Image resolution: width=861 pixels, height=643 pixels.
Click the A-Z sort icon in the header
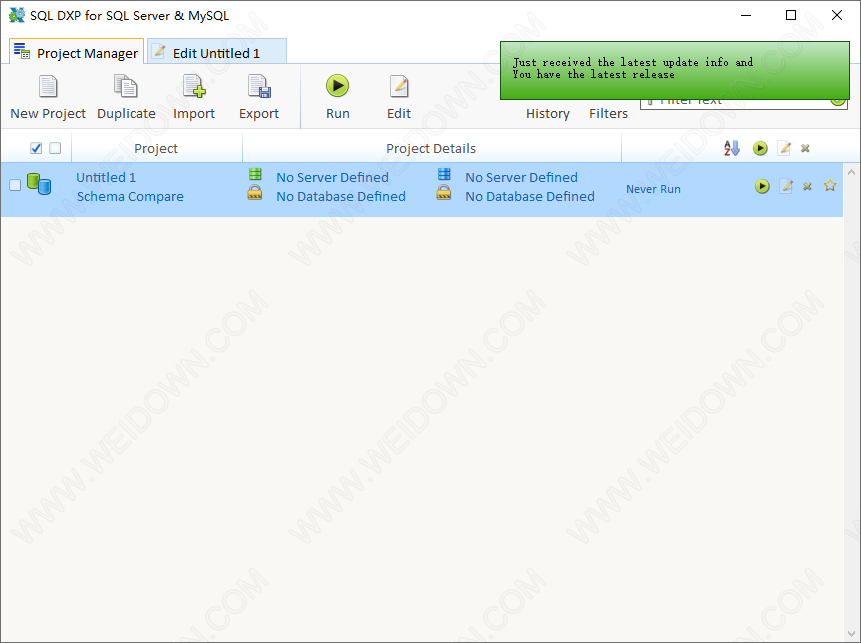(x=731, y=148)
